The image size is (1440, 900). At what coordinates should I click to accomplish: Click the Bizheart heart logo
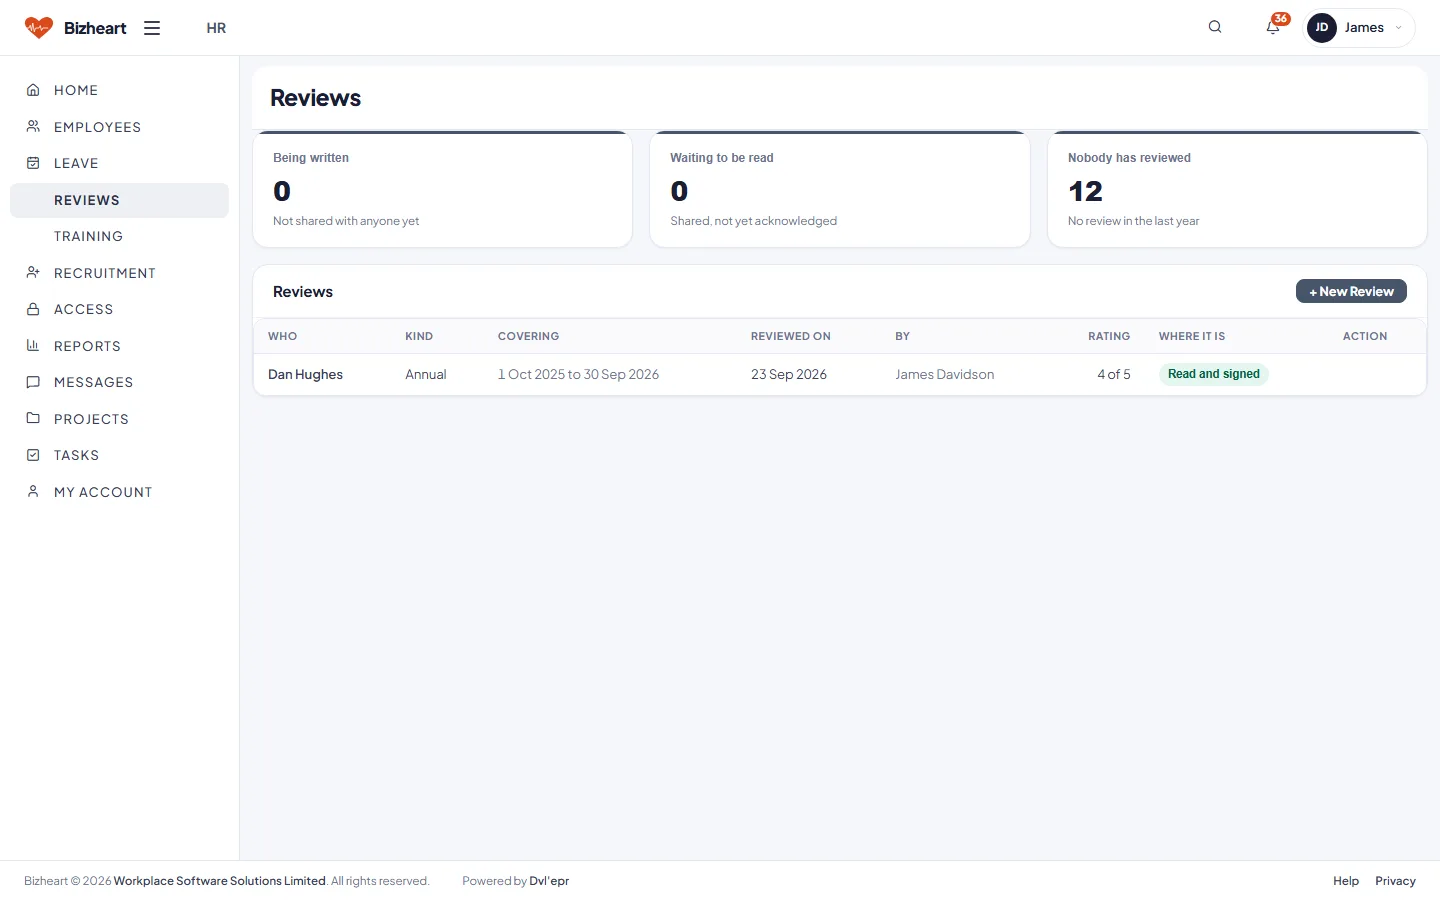39,28
